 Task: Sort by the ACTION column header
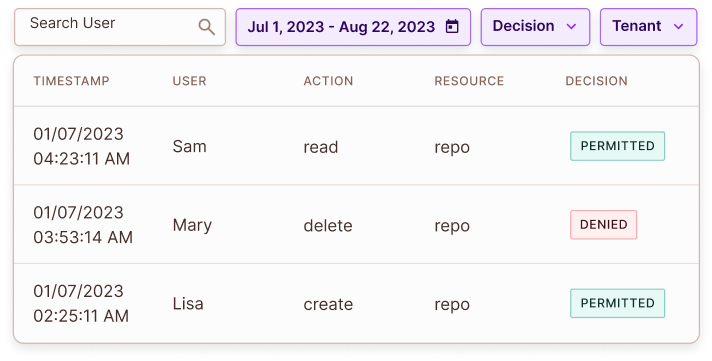(328, 81)
